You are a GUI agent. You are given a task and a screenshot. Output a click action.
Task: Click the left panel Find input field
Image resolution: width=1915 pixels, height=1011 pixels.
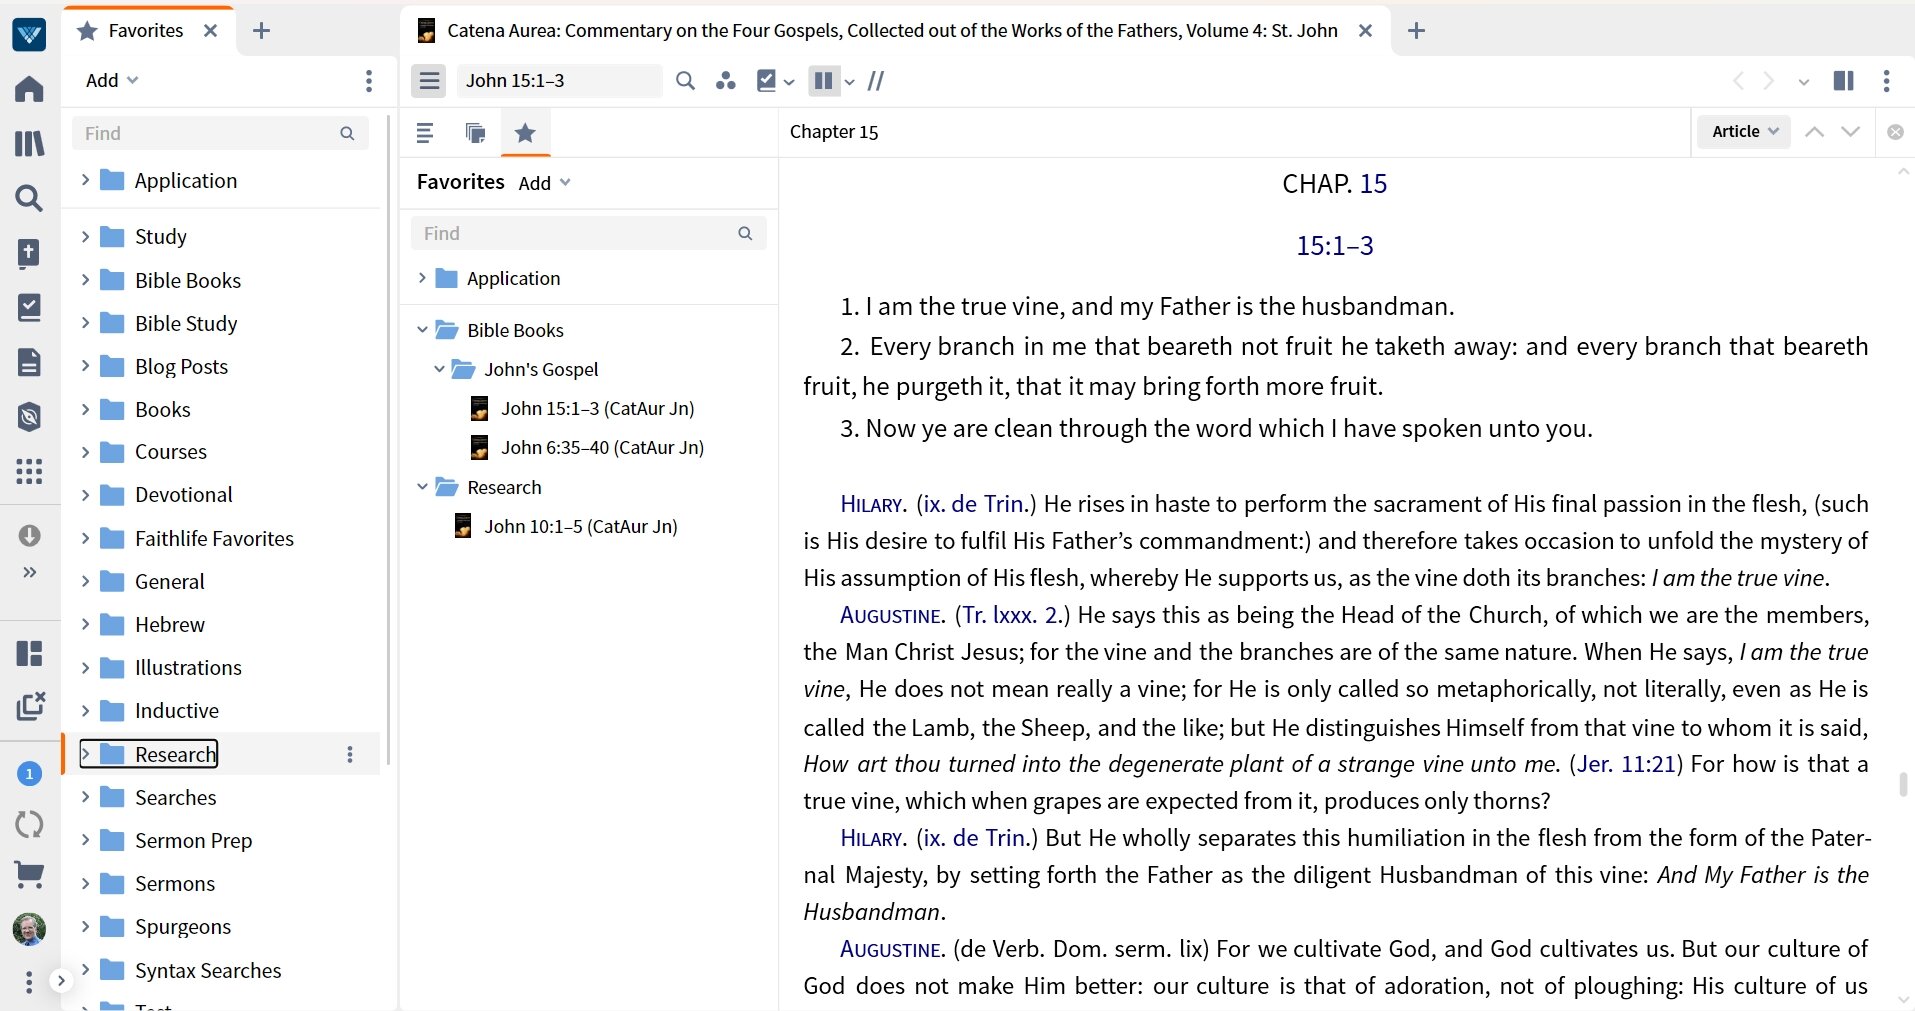[x=220, y=133]
